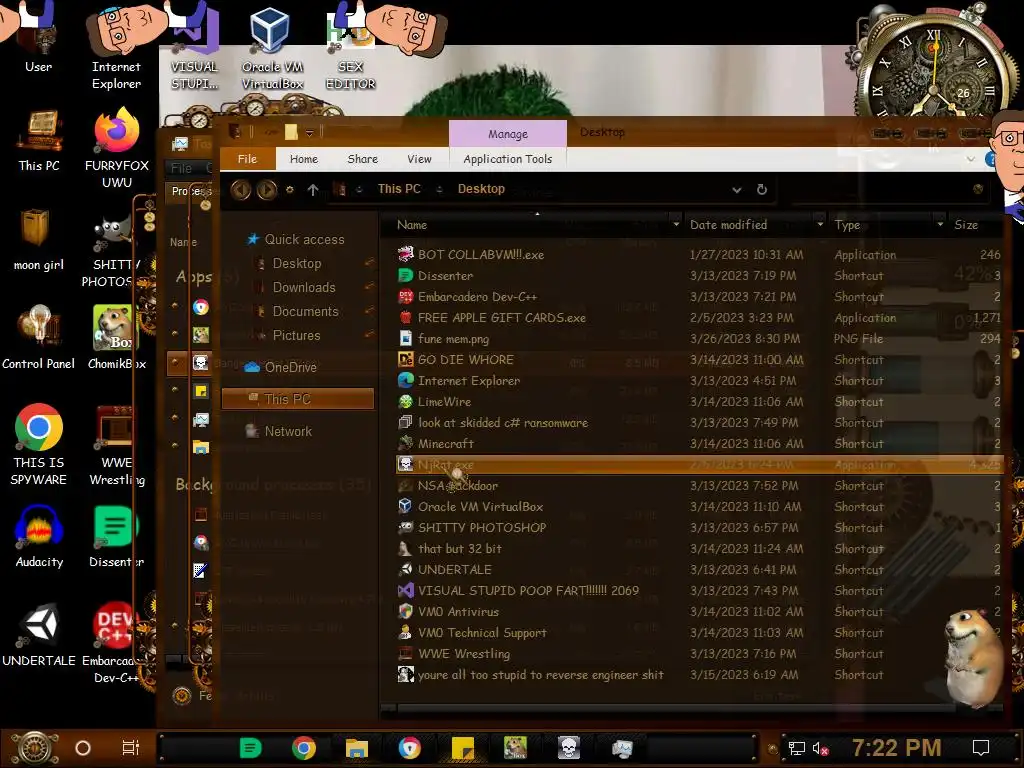The image size is (1024, 768).
Task: Click Desktop breadcrumb in address bar
Action: coord(481,189)
